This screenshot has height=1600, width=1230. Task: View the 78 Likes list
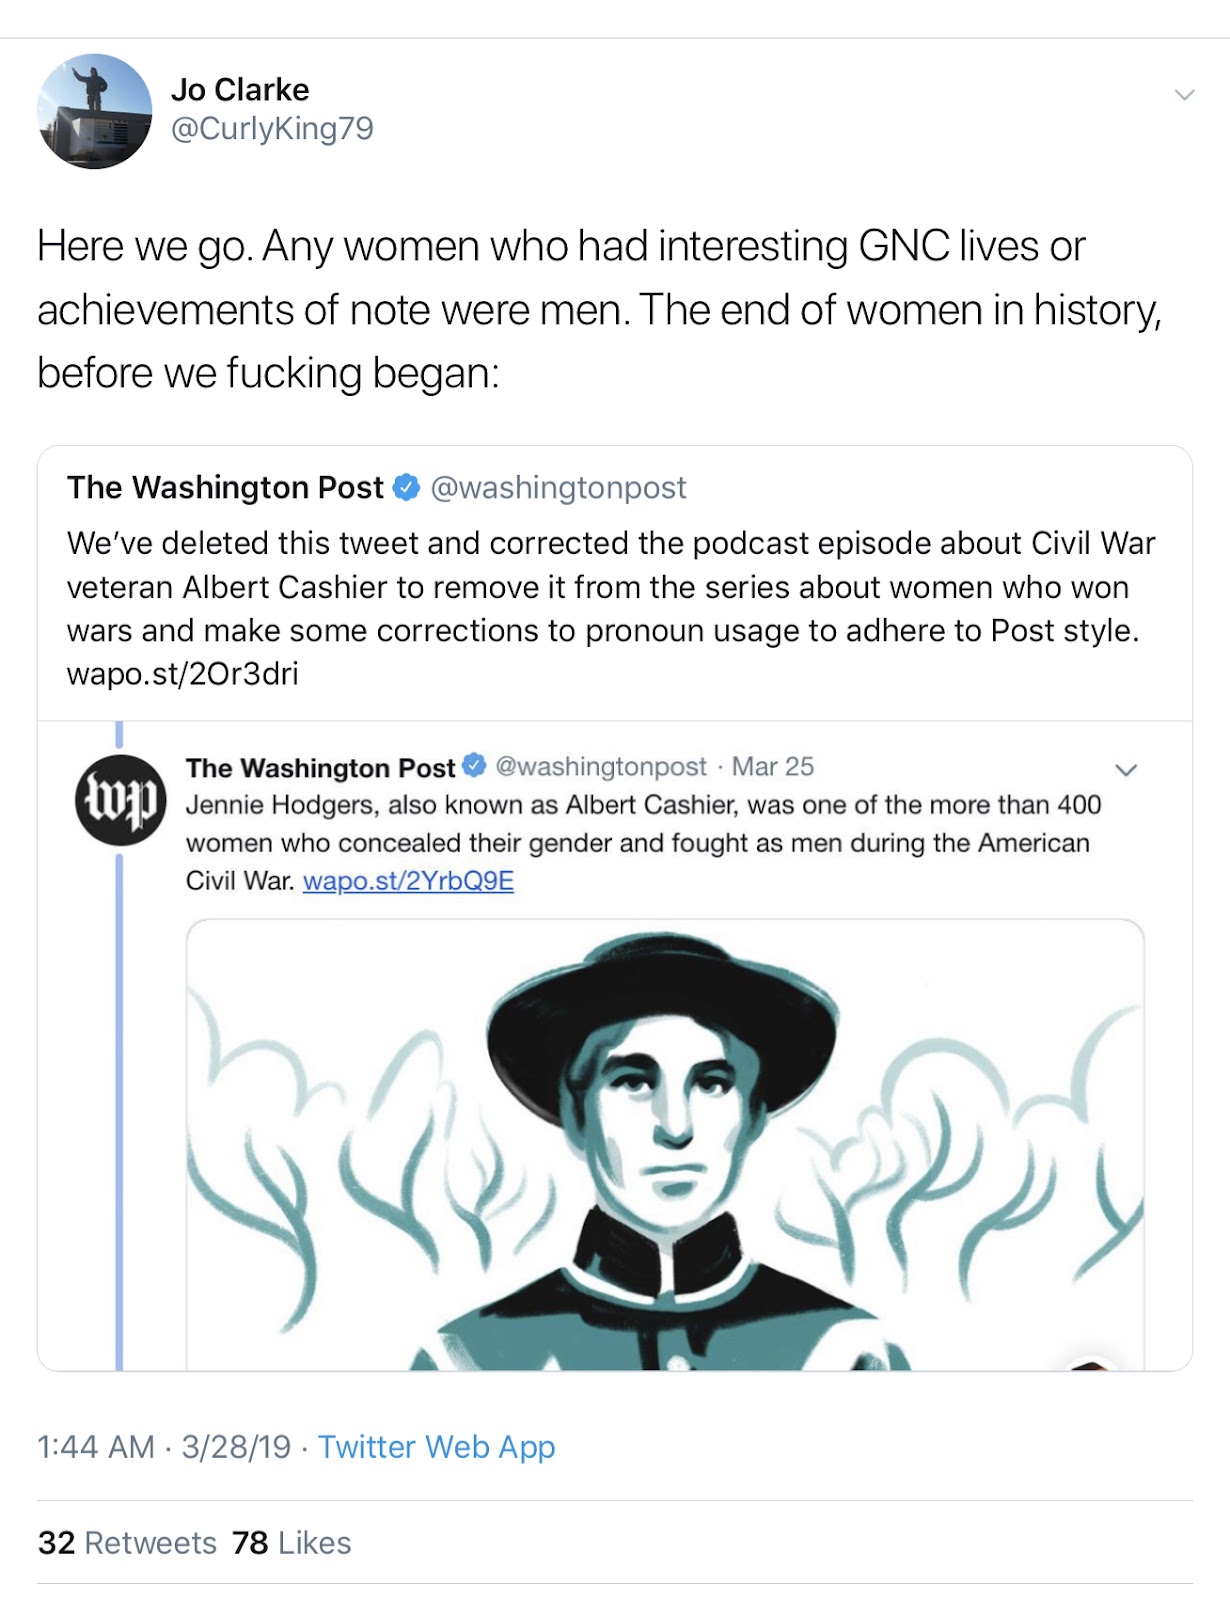[291, 1543]
